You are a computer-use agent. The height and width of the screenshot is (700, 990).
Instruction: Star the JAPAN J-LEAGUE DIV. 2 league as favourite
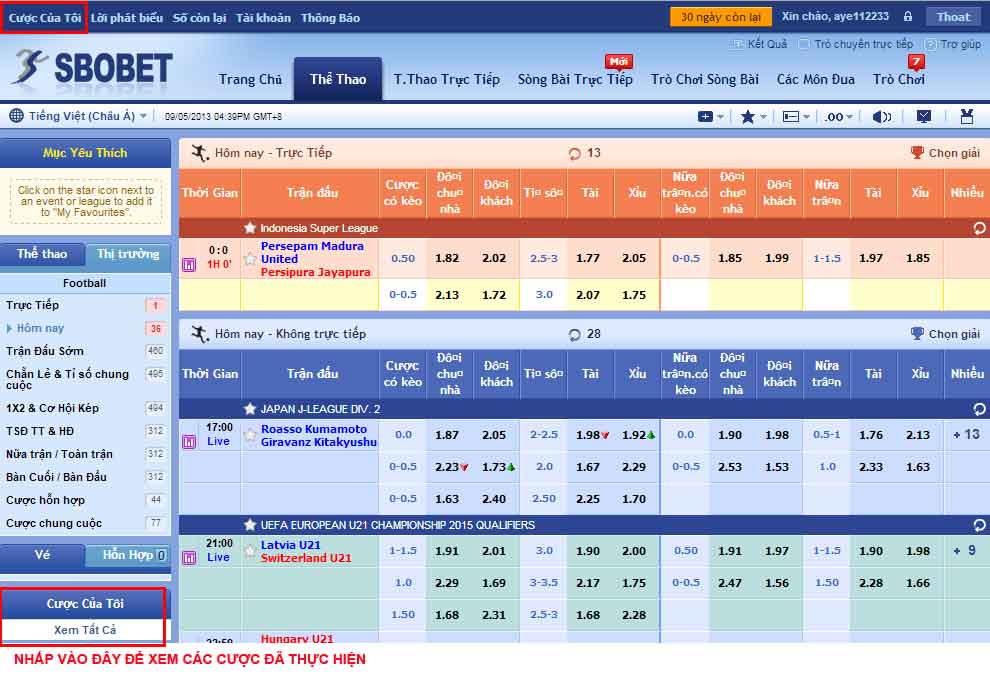[250, 408]
